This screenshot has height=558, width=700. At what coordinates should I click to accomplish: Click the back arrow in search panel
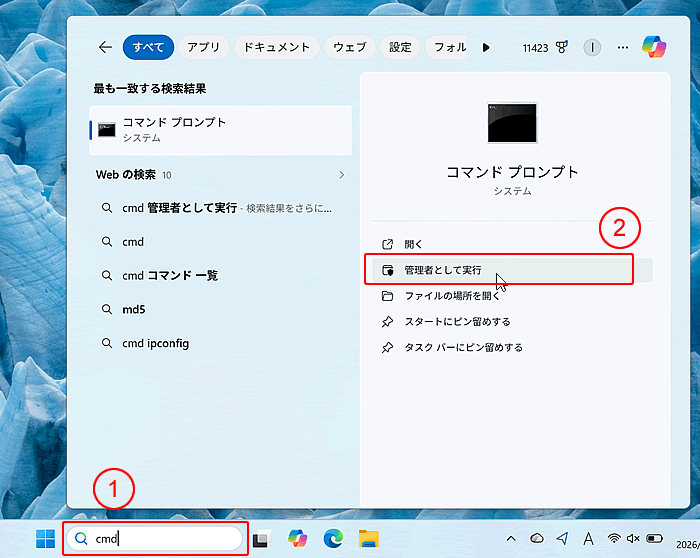[105, 47]
